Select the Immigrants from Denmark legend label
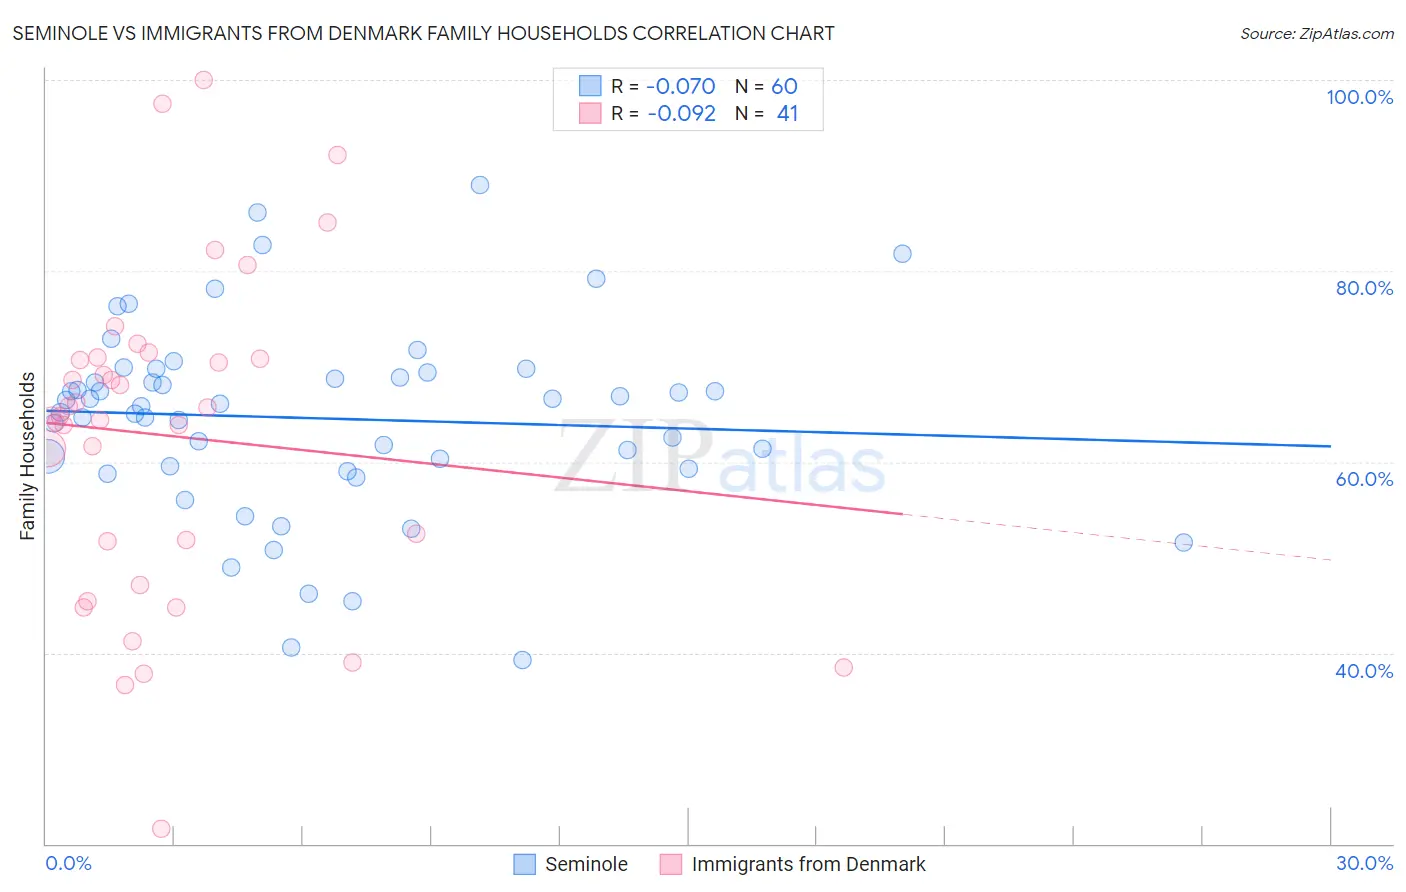The image size is (1406, 892). (808, 864)
